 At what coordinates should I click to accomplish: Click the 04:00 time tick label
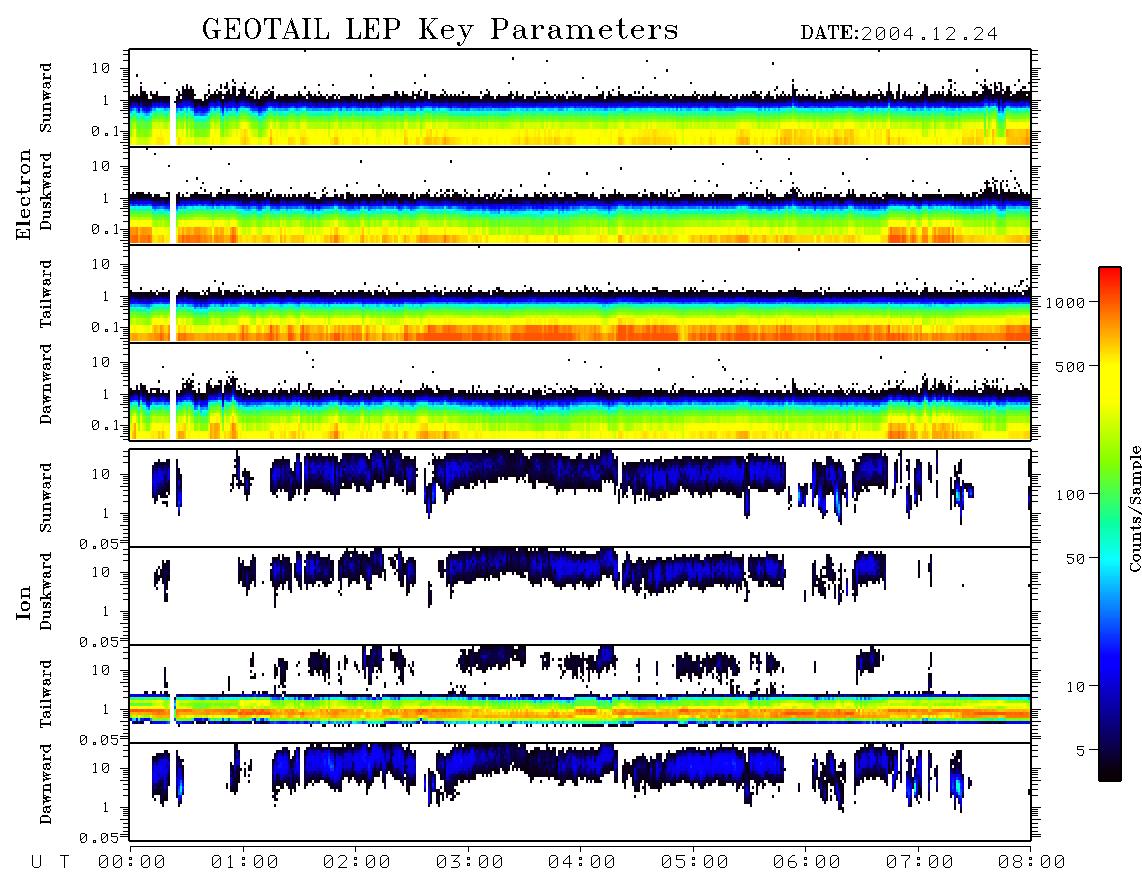click(x=581, y=862)
